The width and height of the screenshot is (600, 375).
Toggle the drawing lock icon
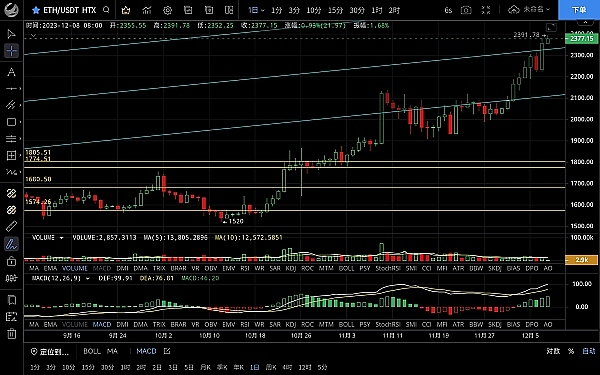pos(11,261)
